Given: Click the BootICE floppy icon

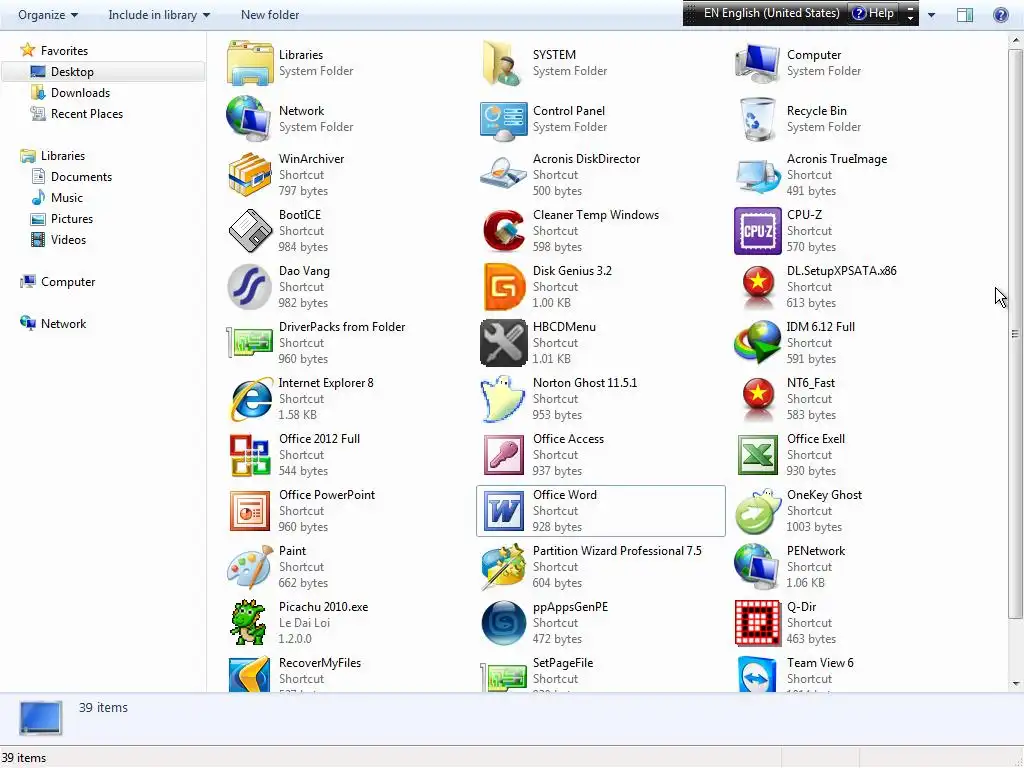Looking at the screenshot, I should (249, 231).
